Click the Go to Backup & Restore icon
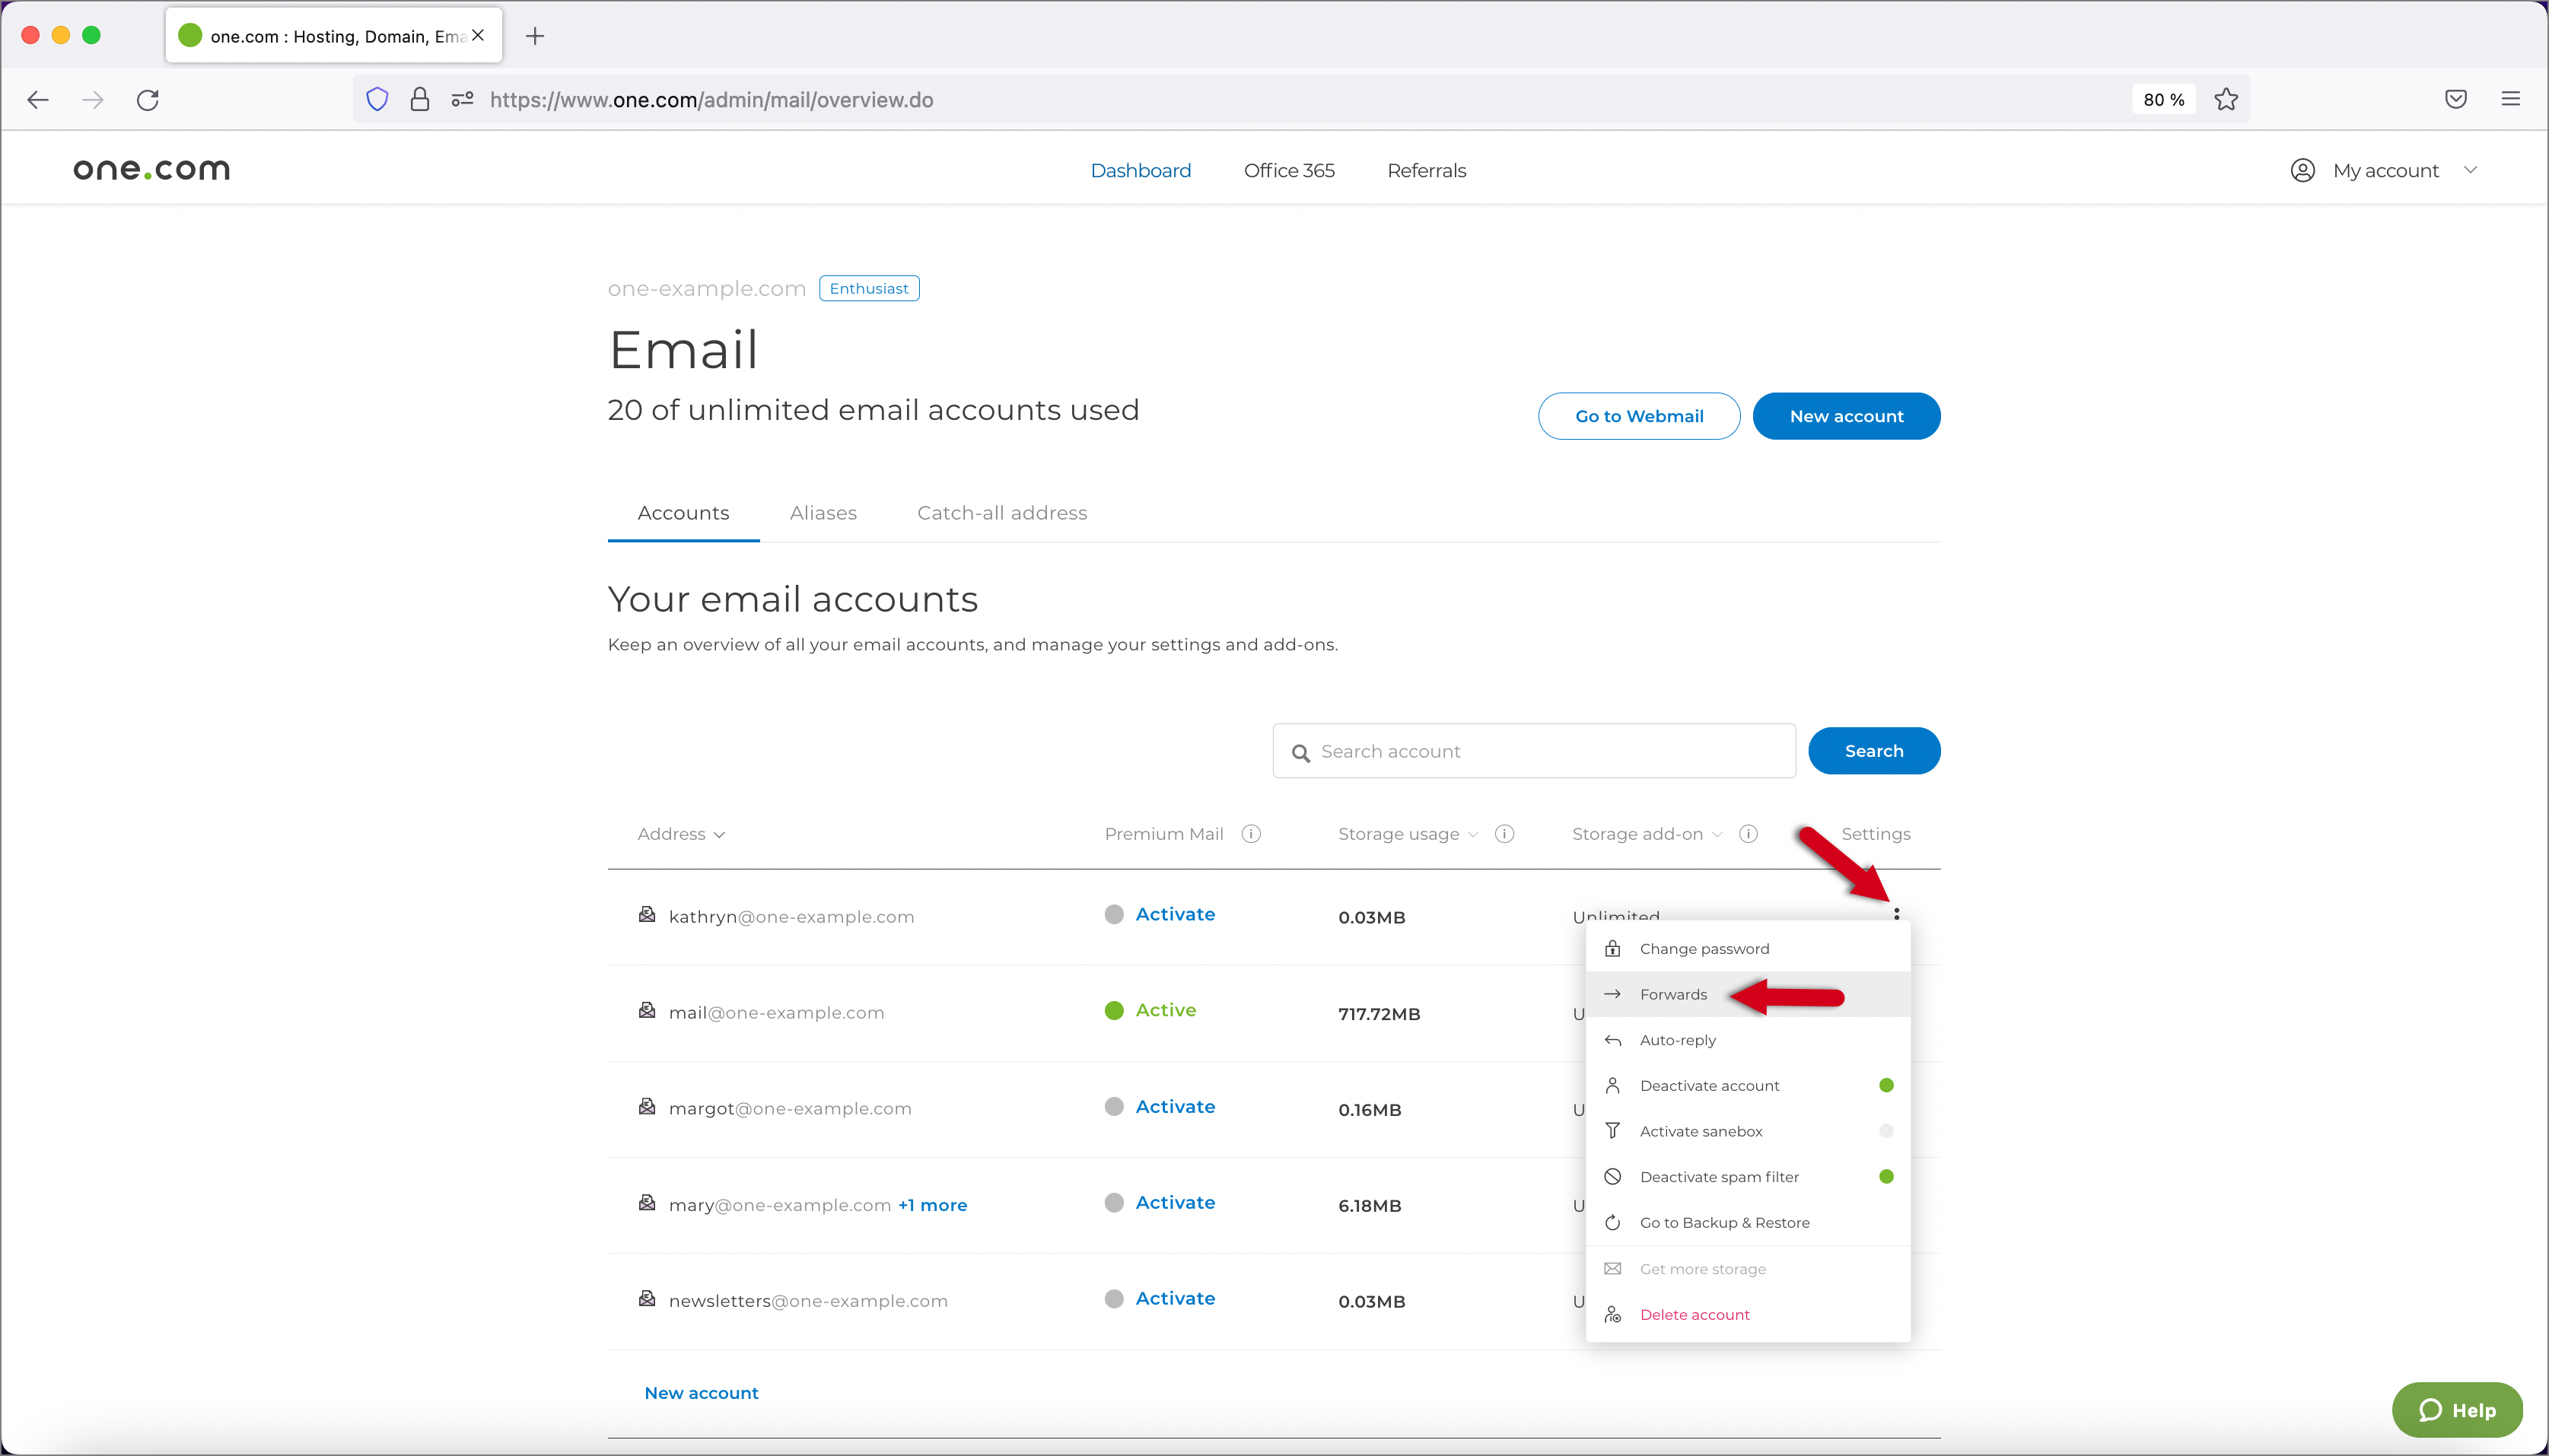The height and width of the screenshot is (1456, 2549). (1612, 1222)
